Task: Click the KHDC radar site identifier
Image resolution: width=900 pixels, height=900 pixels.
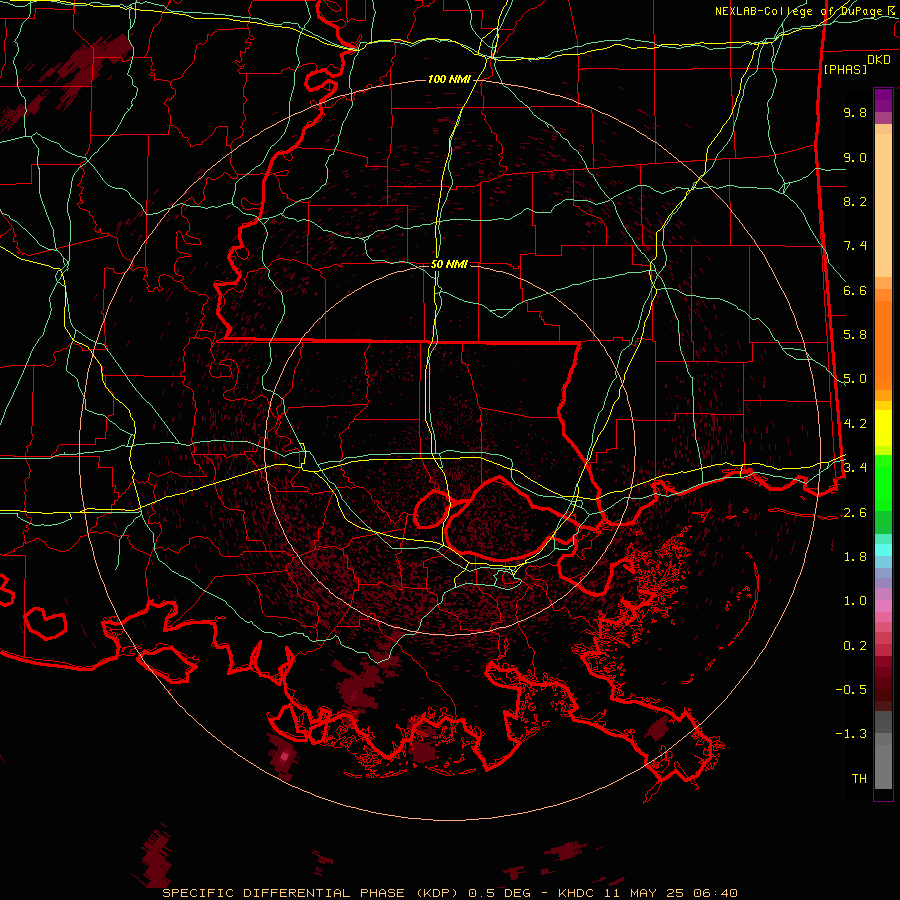Action: click(x=577, y=893)
